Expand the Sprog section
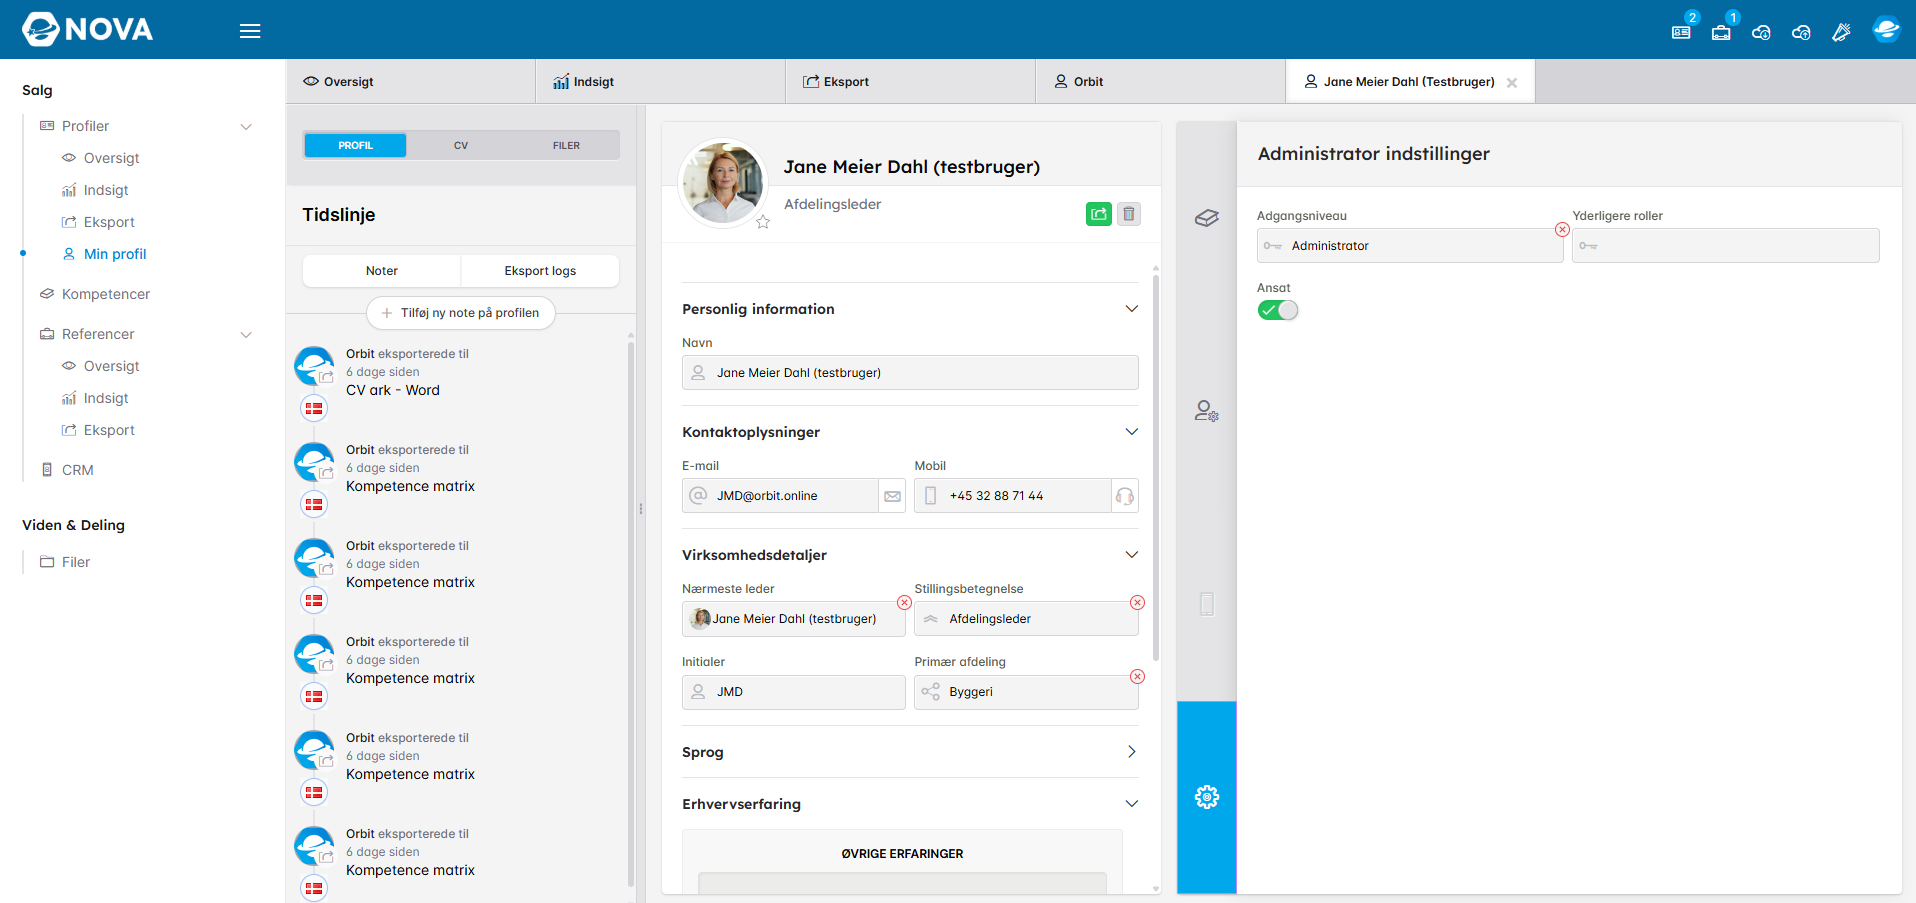The width and height of the screenshot is (1916, 903). coord(1132,752)
